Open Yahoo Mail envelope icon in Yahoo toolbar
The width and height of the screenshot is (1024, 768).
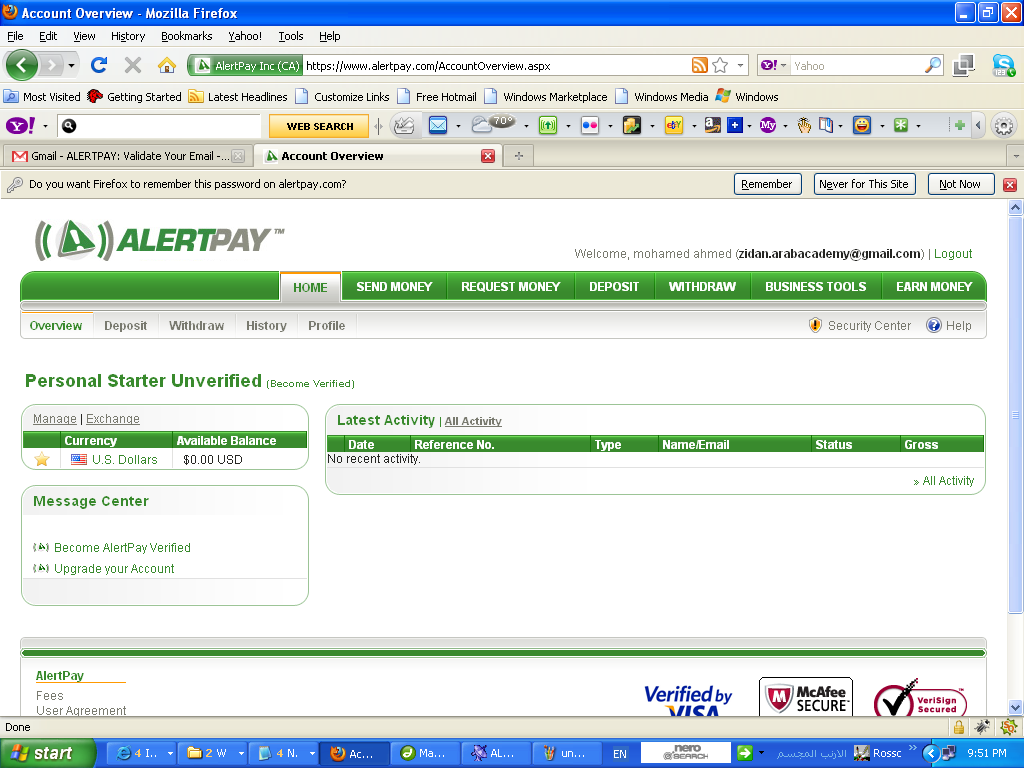coord(438,125)
